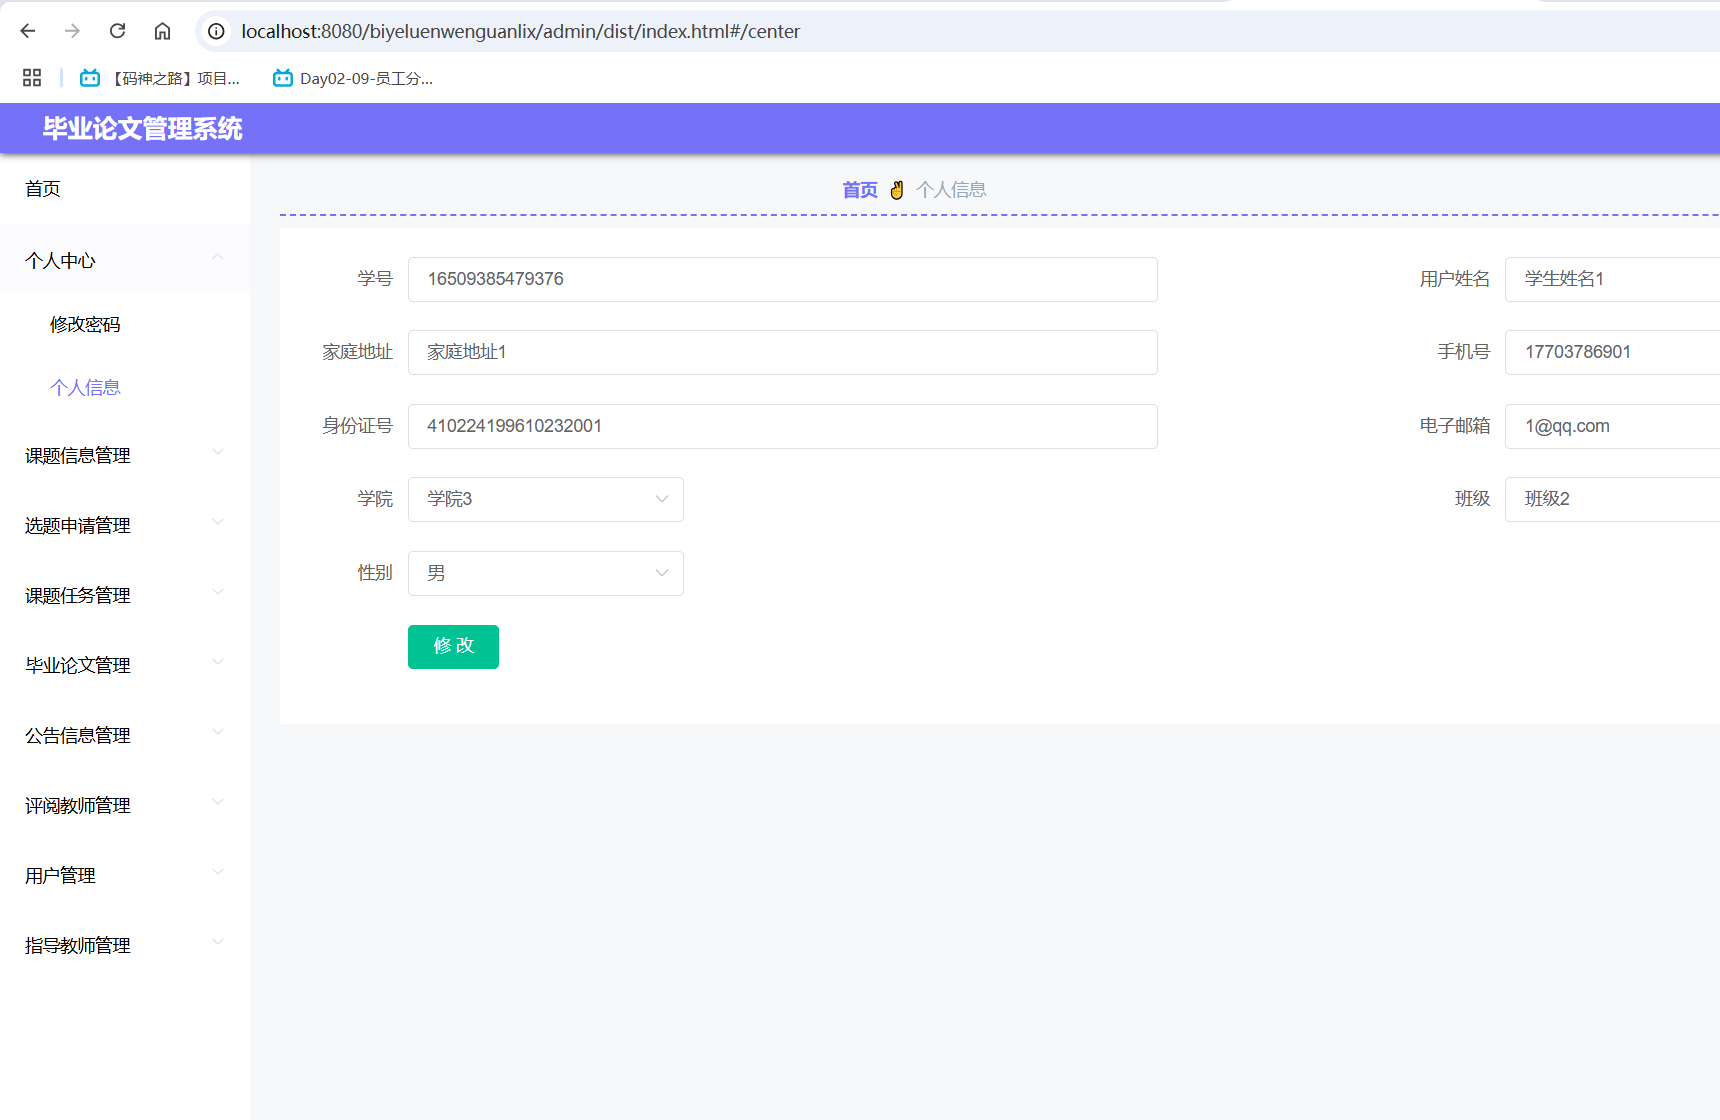This screenshot has height=1120, width=1720.
Task: Click the hand emoji in breadcrumb
Action: (897, 190)
